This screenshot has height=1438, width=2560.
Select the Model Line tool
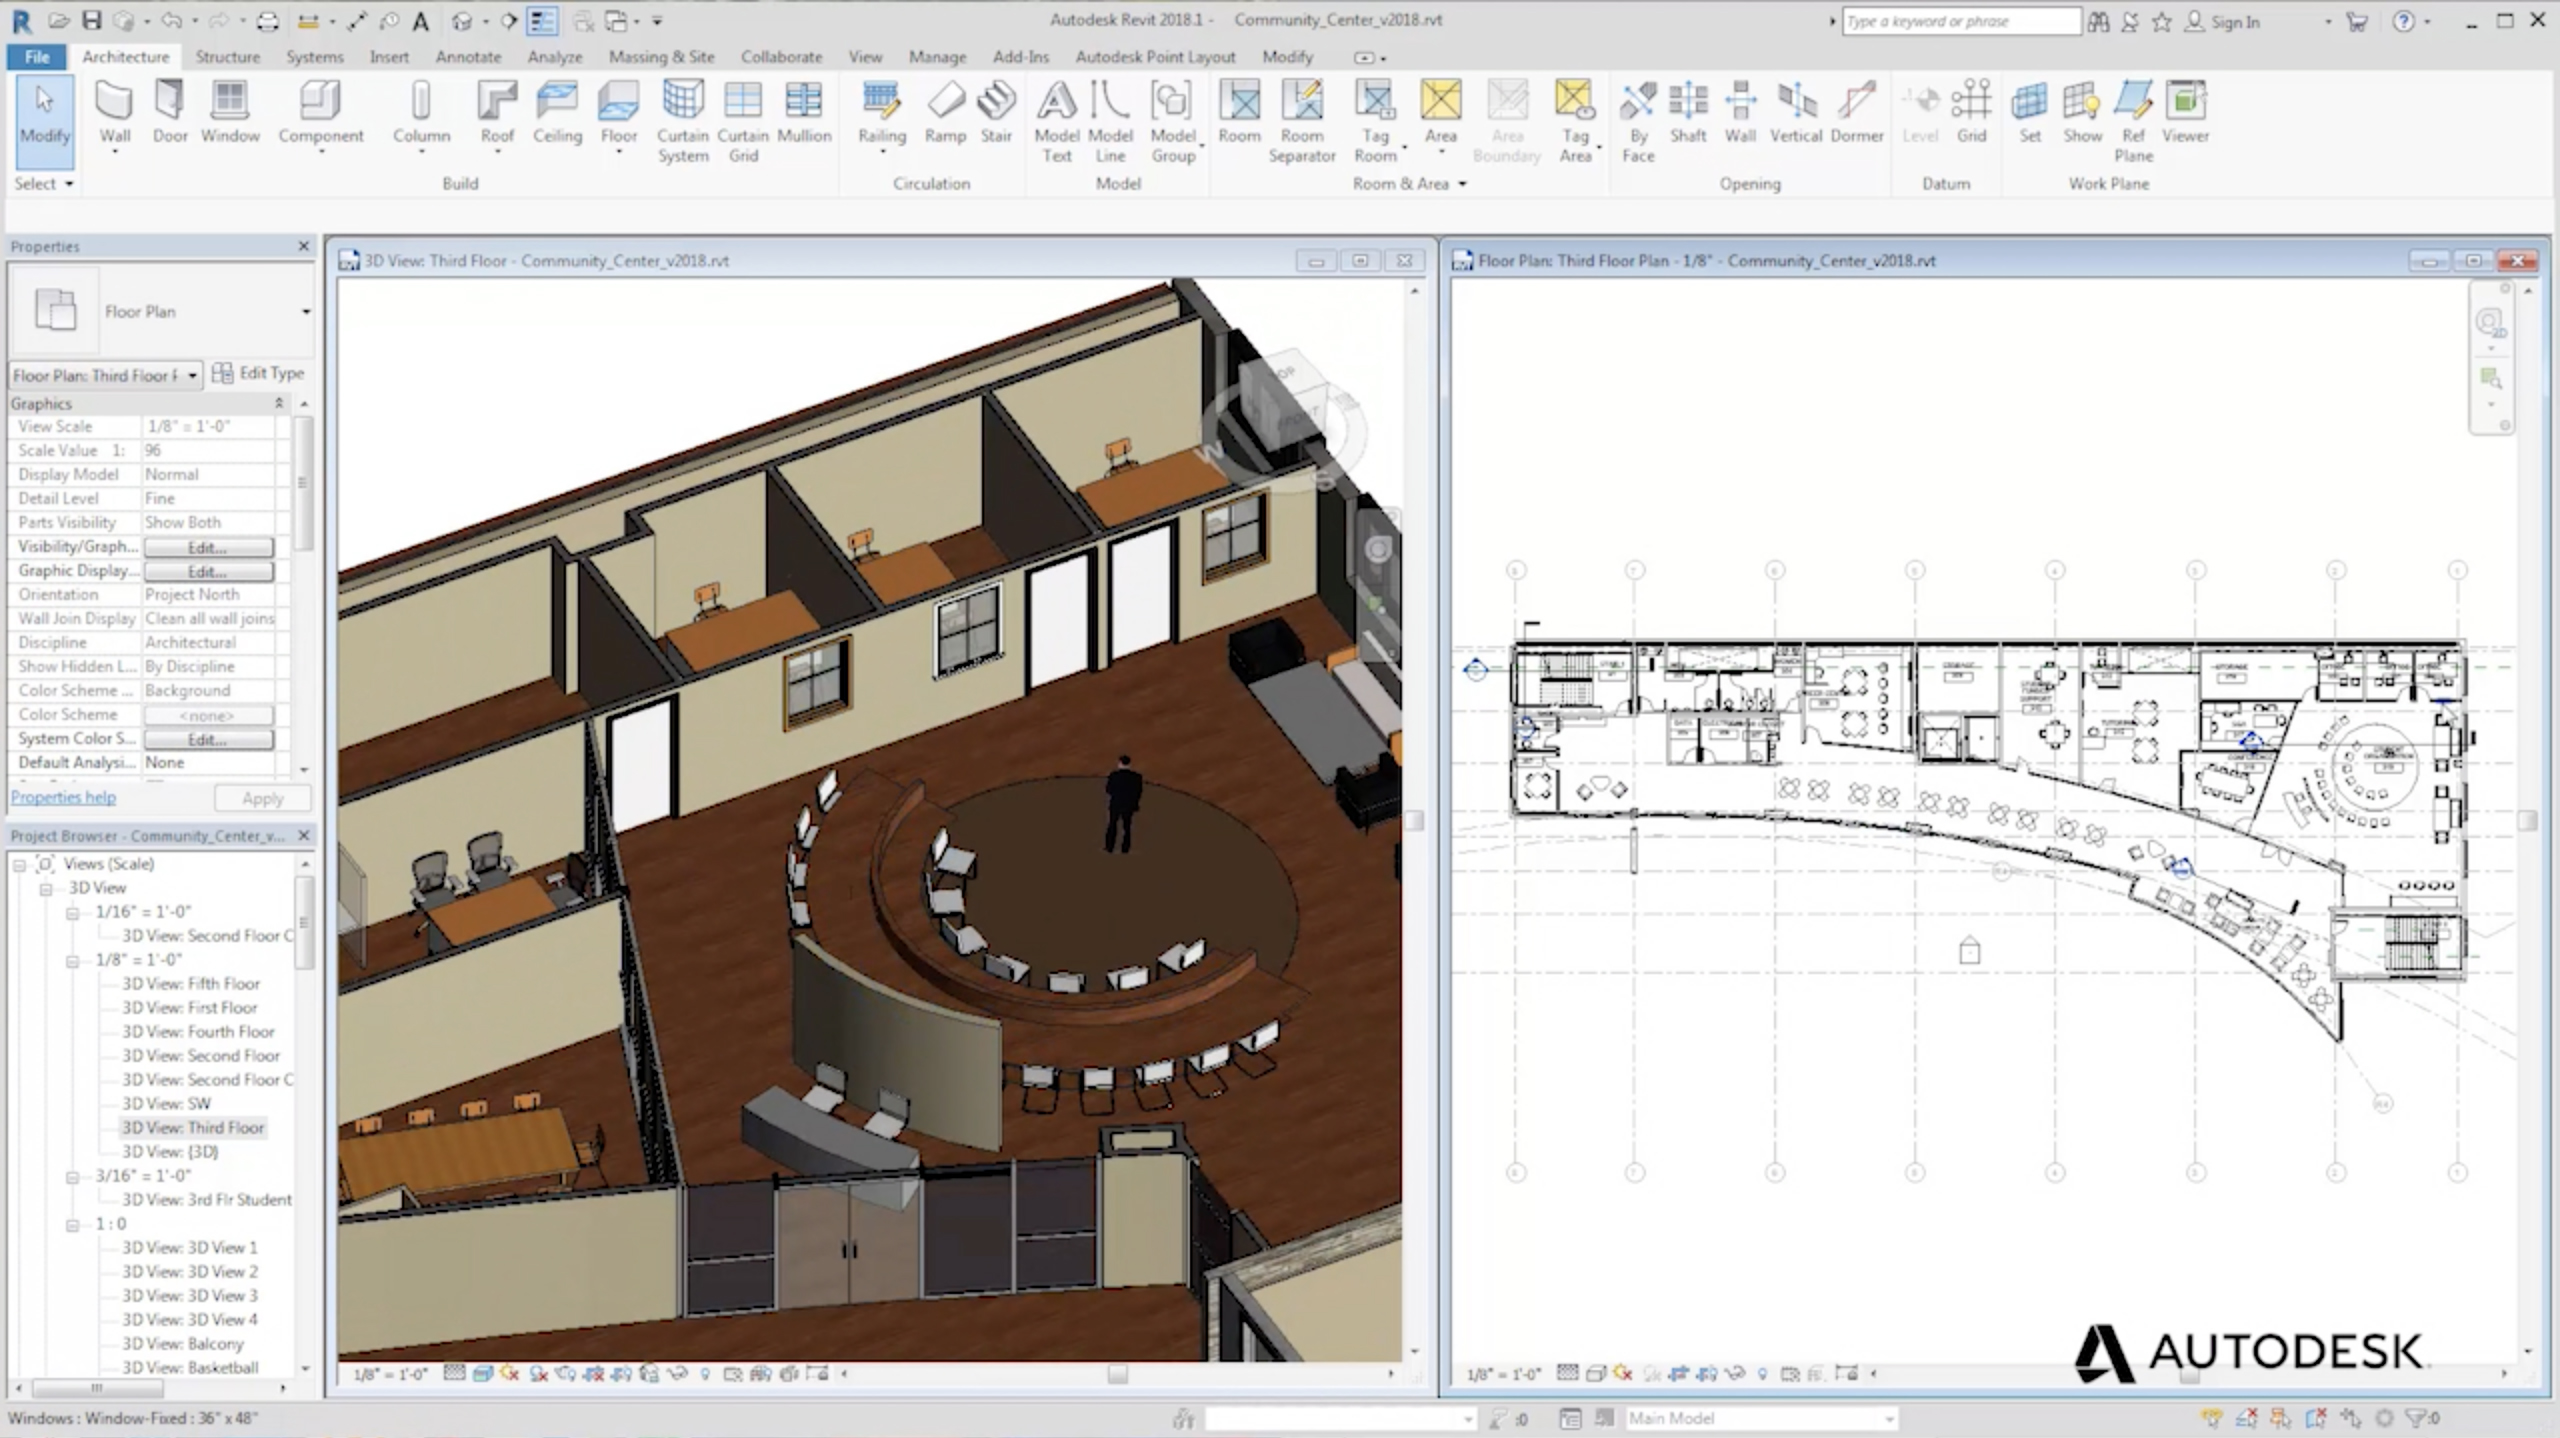[1110, 121]
